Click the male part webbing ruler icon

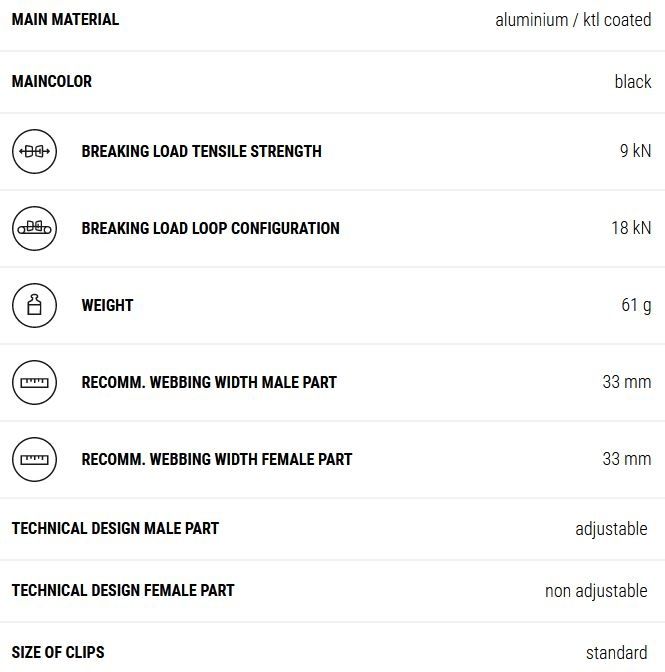point(35,383)
